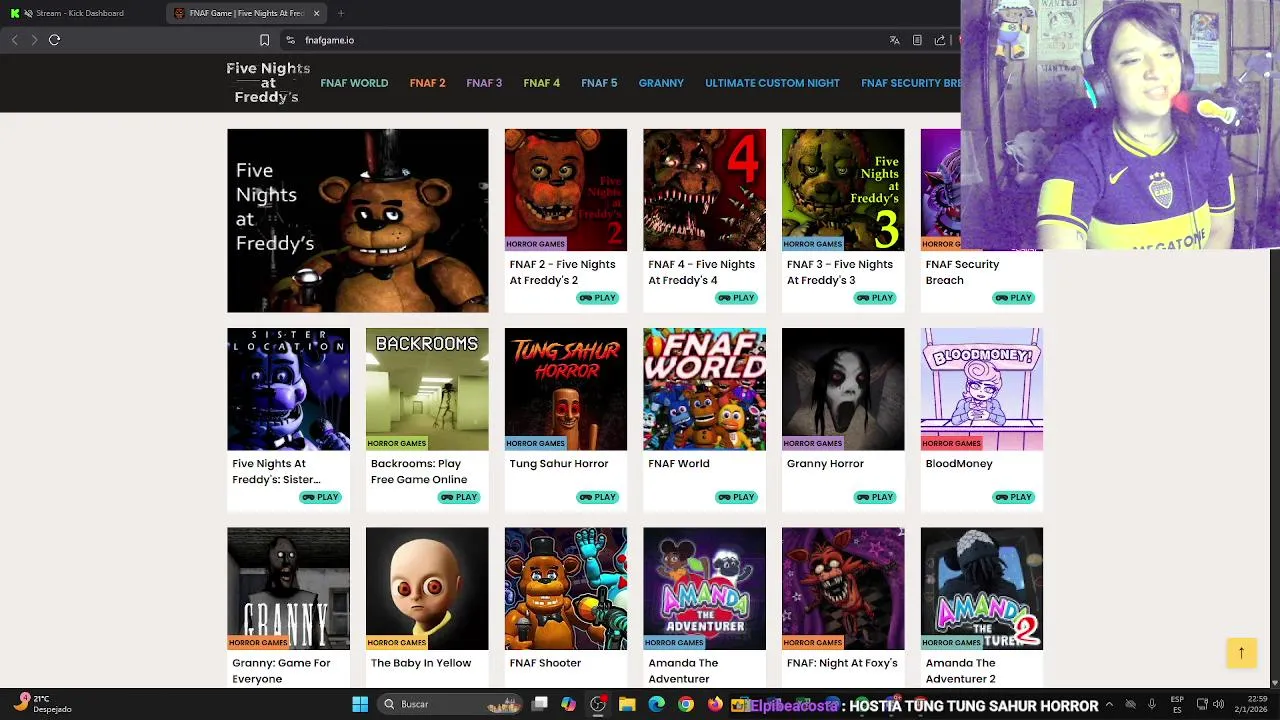Viewport: 1280px width, 720px height.
Task: Open FNAF 2 game thumbnail
Action: coord(566,190)
